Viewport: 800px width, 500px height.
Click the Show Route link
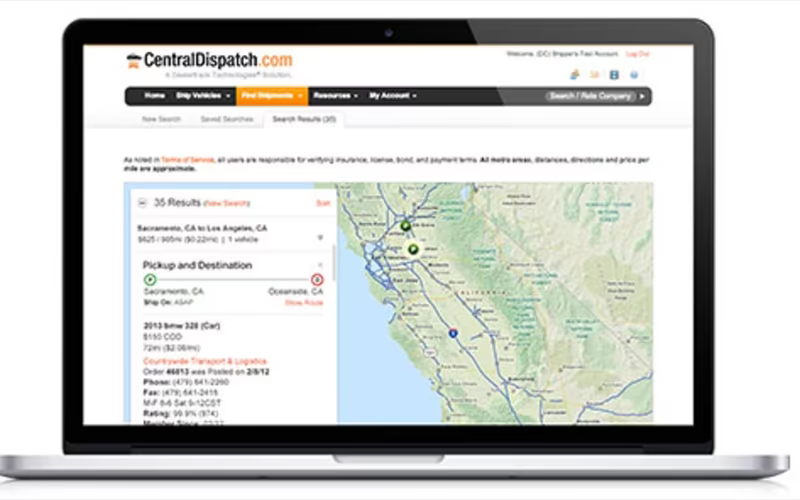click(x=304, y=303)
